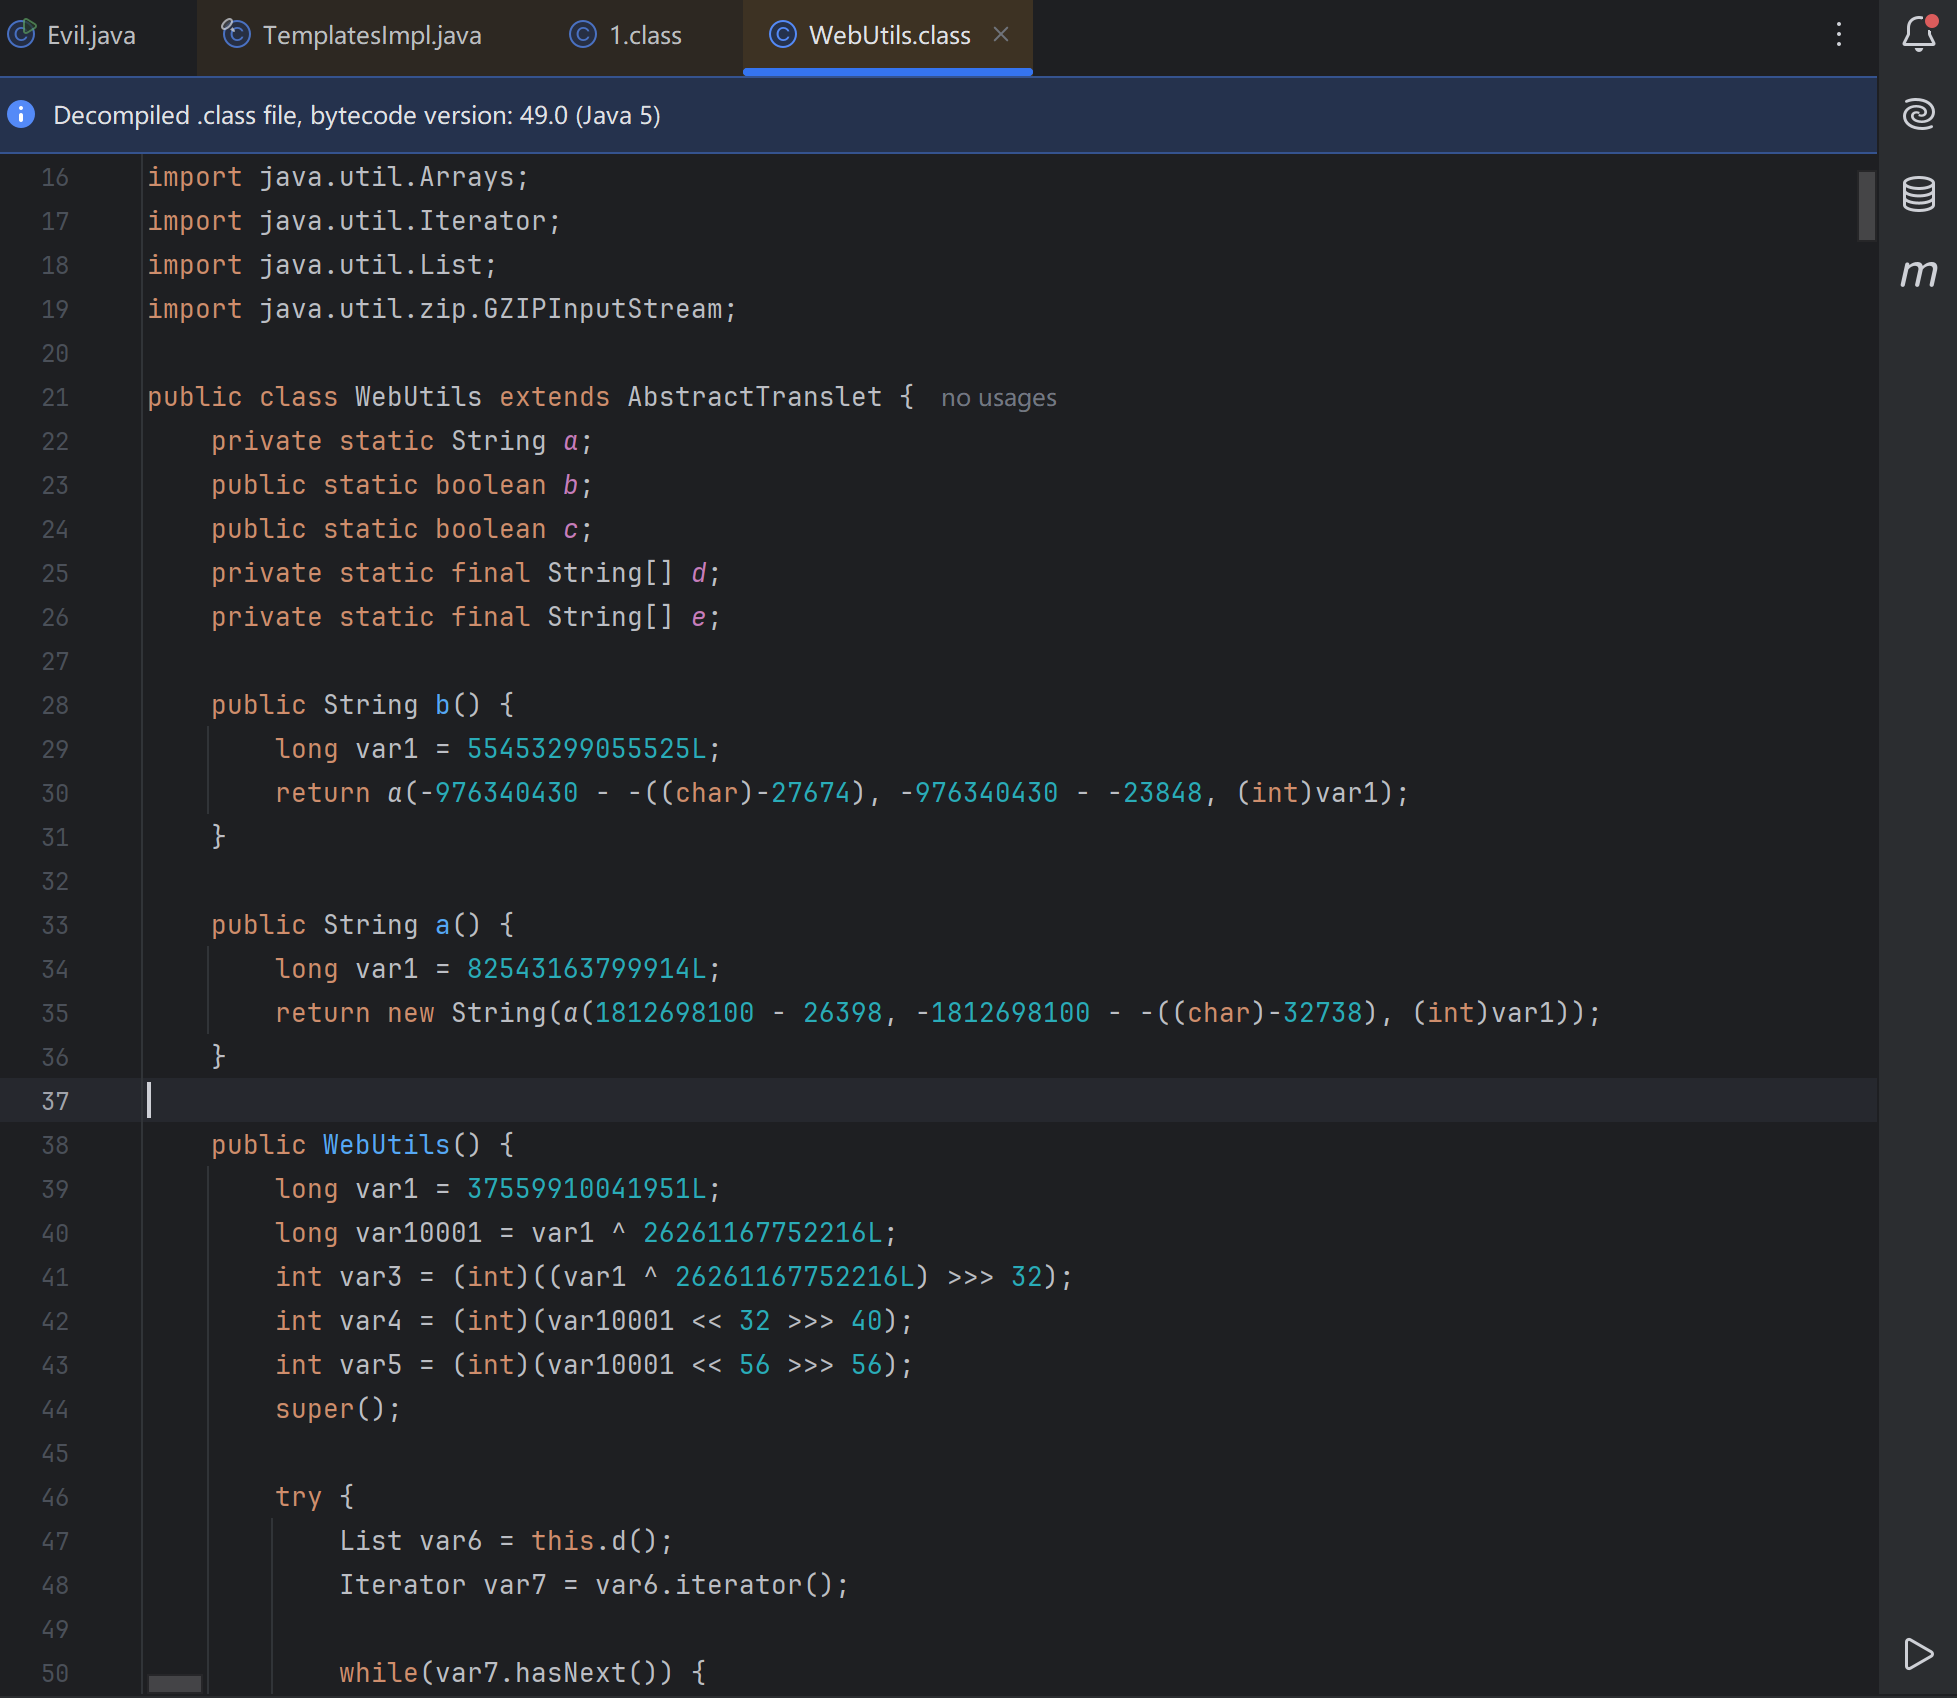Click 'GZIPInputStream' in the import
Image resolution: width=1957 pixels, height=1698 pixels.
[x=603, y=309]
